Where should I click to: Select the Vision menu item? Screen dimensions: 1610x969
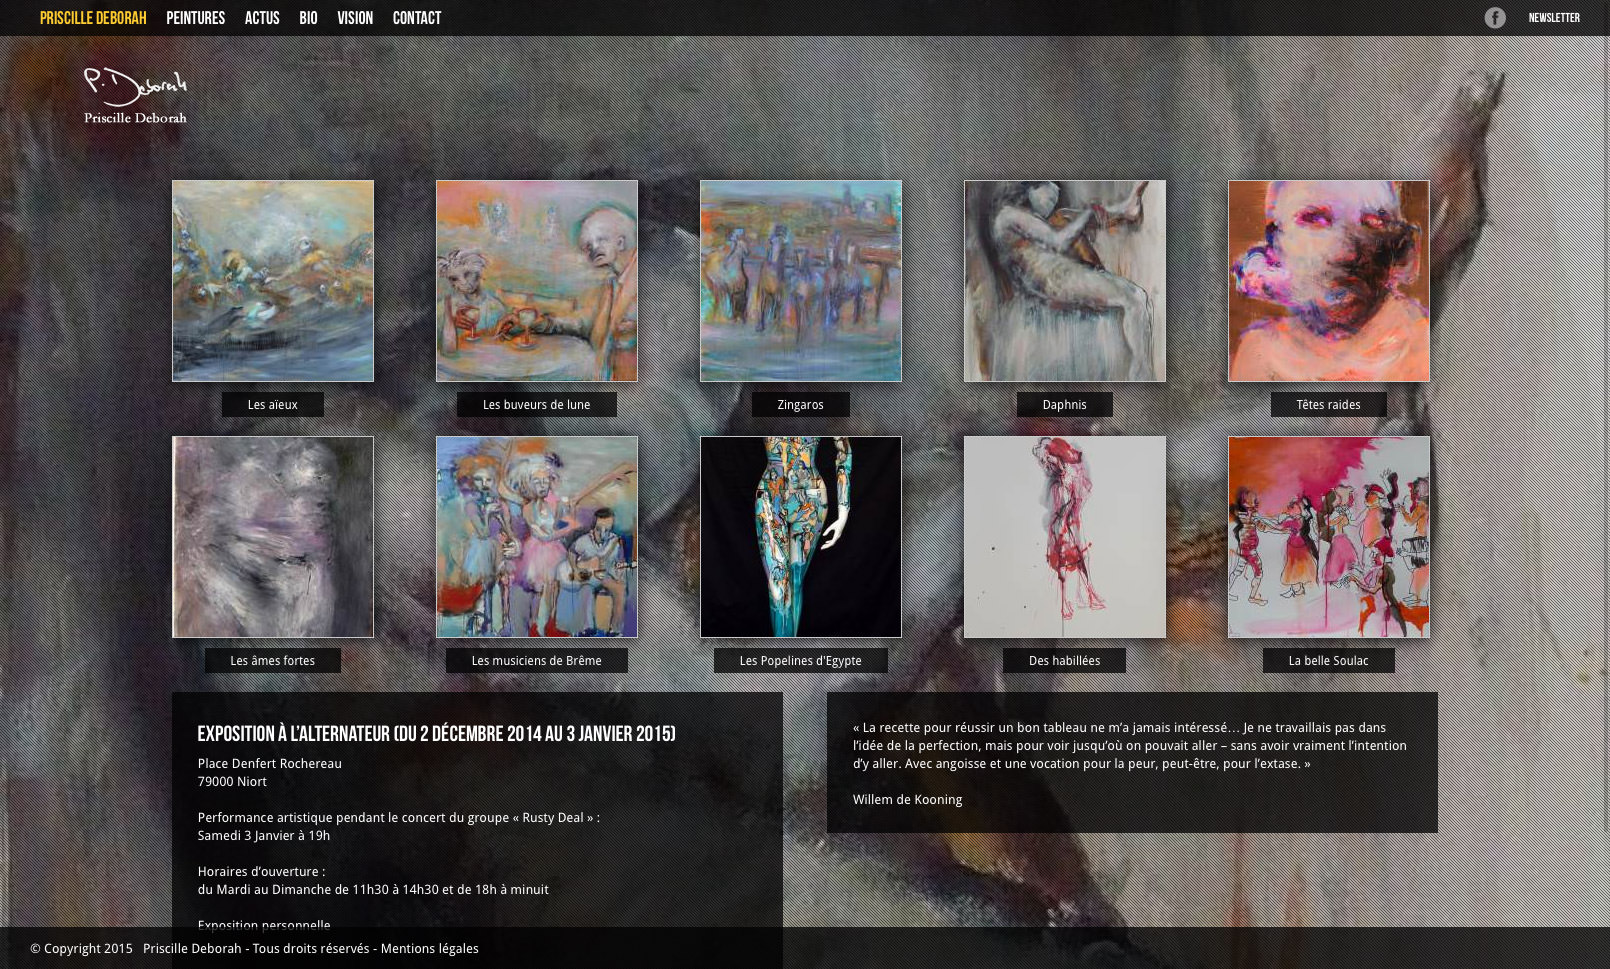(x=355, y=18)
